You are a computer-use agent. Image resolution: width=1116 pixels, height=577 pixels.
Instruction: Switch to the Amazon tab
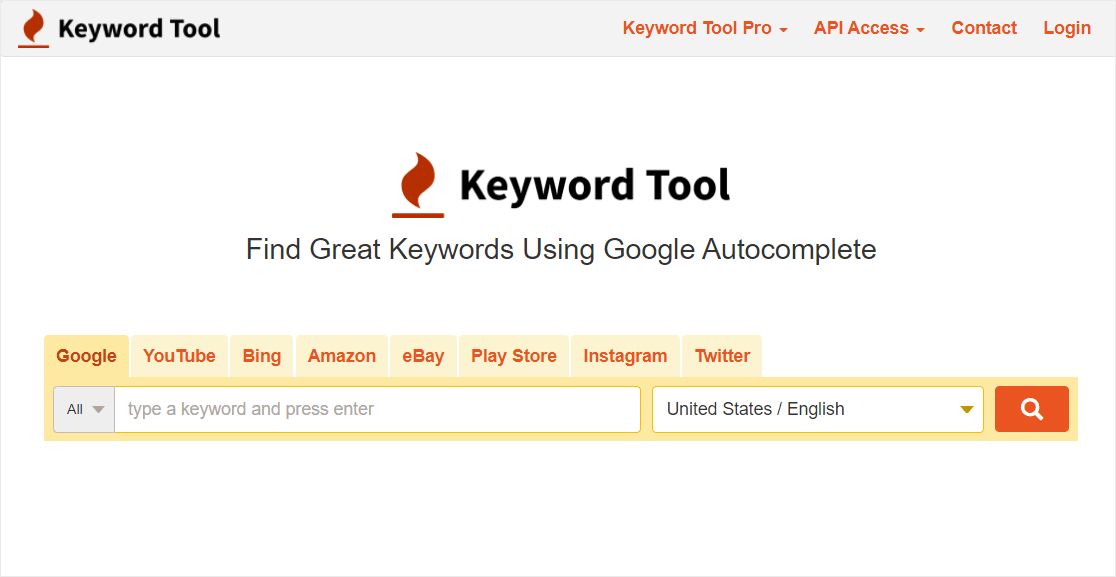coord(342,356)
